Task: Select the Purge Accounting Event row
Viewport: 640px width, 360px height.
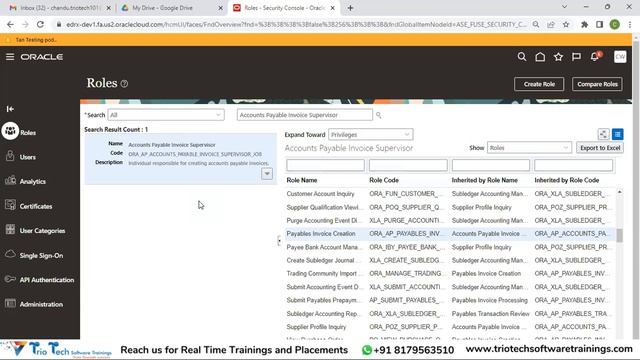Action: [450, 221]
